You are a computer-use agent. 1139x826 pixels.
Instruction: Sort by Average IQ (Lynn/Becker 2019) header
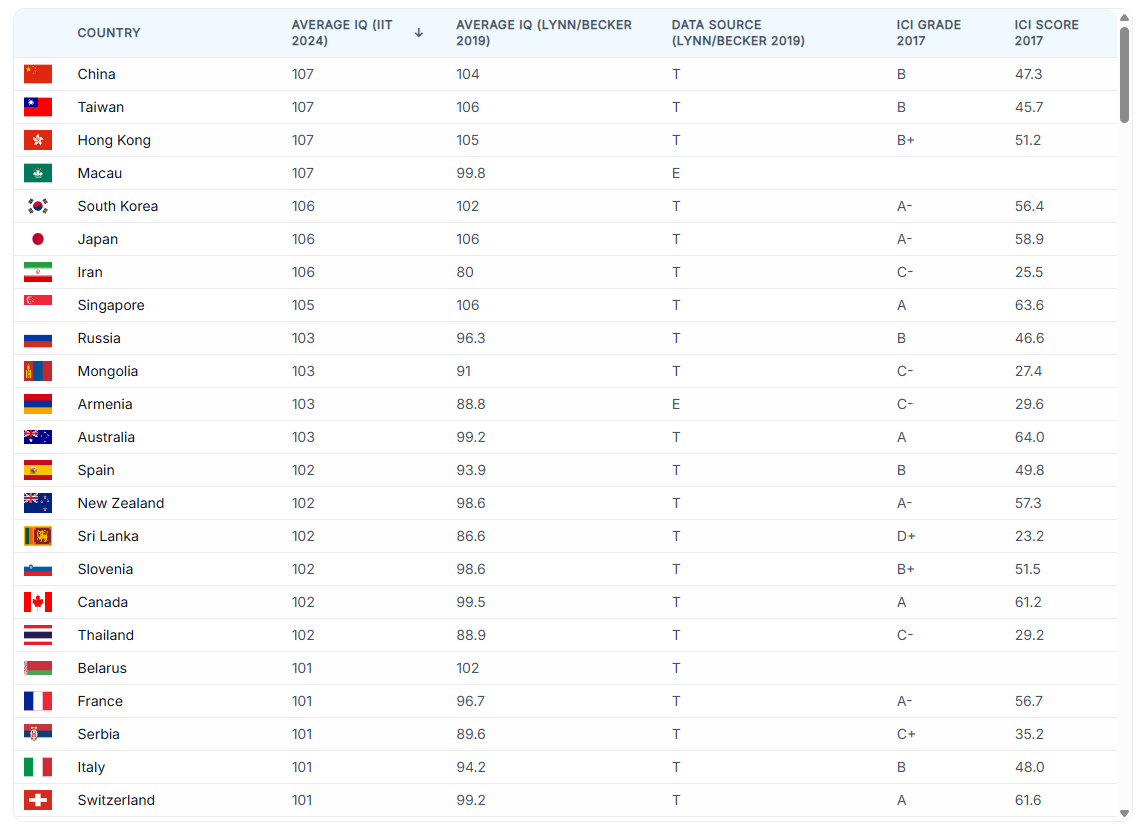(544, 33)
